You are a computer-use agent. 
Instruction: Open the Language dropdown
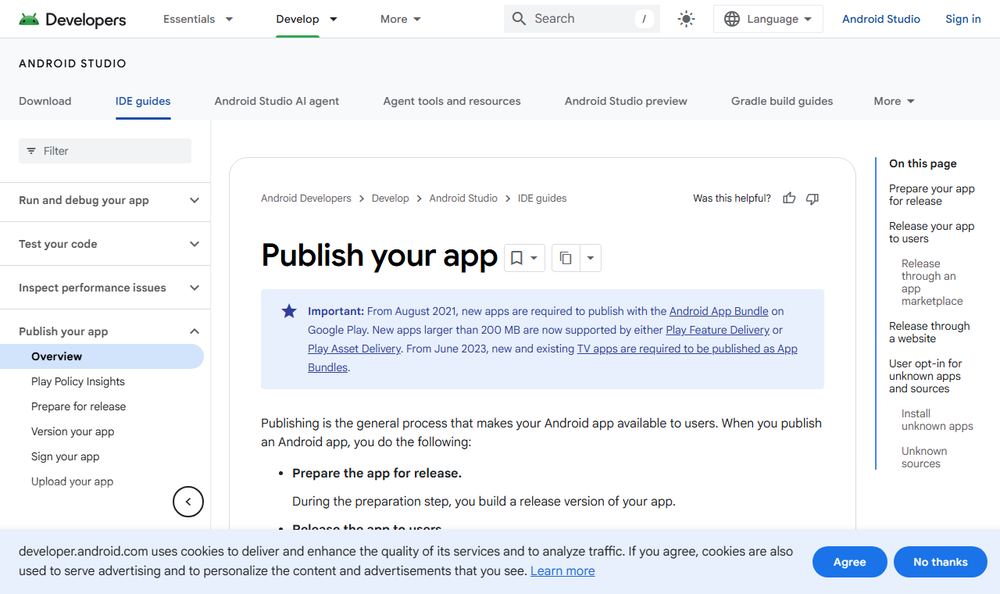click(x=768, y=19)
